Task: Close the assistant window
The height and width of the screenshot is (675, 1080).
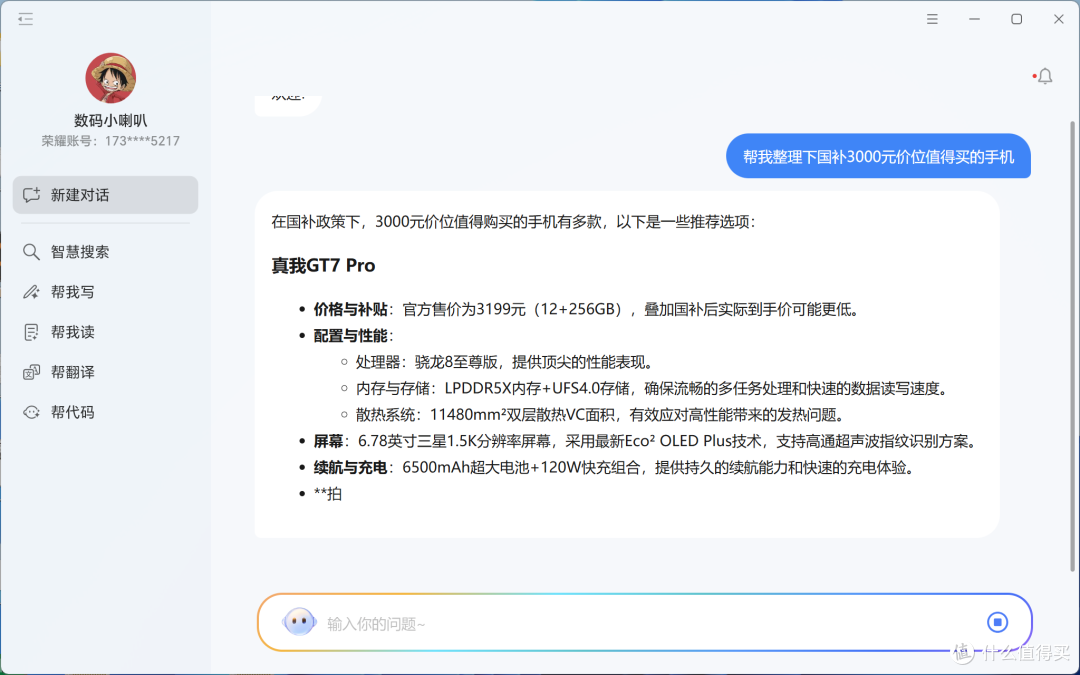Action: (1059, 19)
